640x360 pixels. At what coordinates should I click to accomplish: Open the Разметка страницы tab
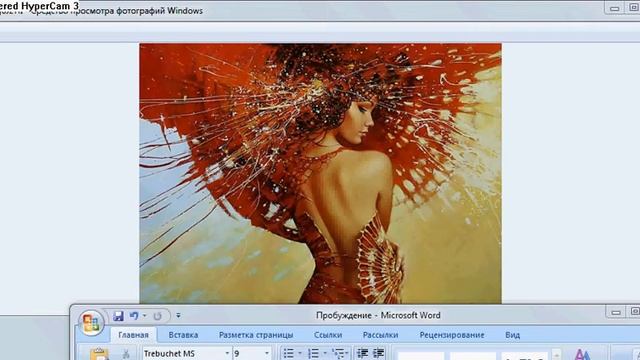(x=256, y=335)
